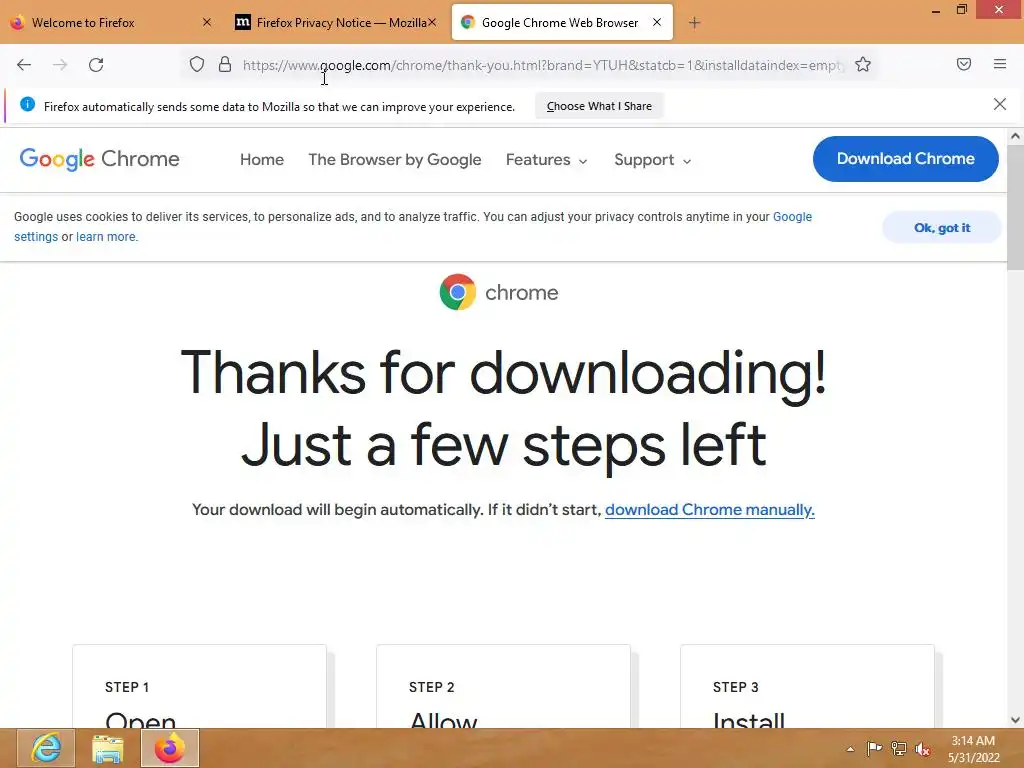Open the Firefox application hamburger menu

(1000, 64)
